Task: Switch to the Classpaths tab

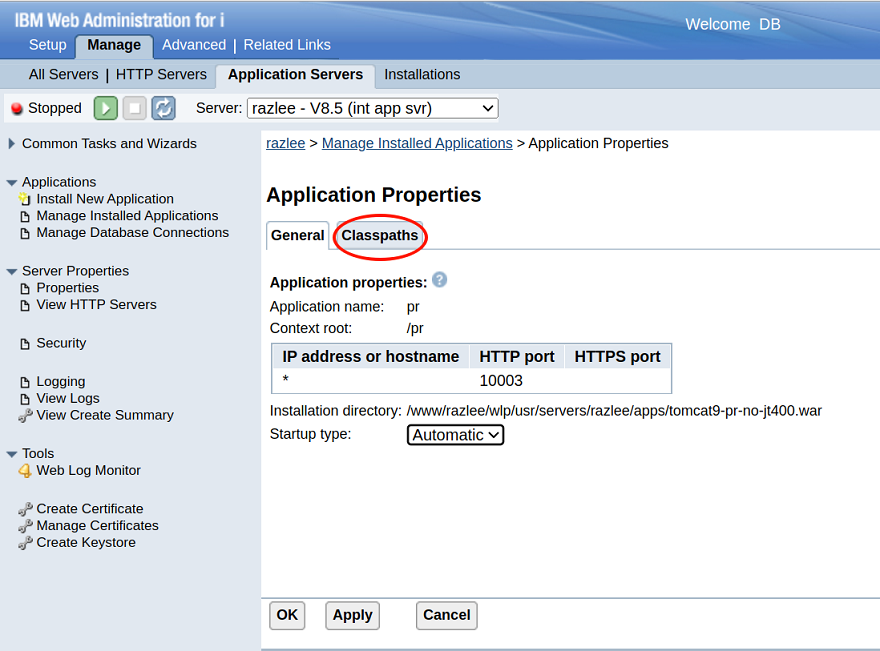Action: (380, 236)
